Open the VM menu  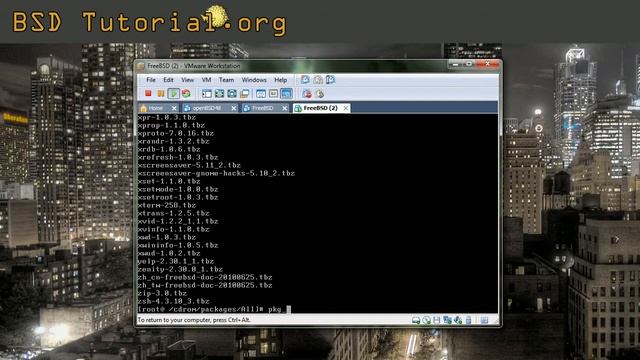[207, 80]
